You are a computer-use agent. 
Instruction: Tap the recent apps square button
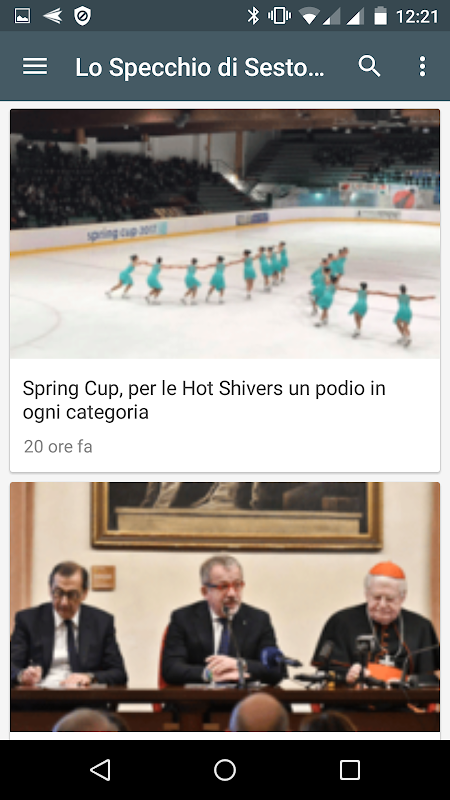(x=350, y=770)
